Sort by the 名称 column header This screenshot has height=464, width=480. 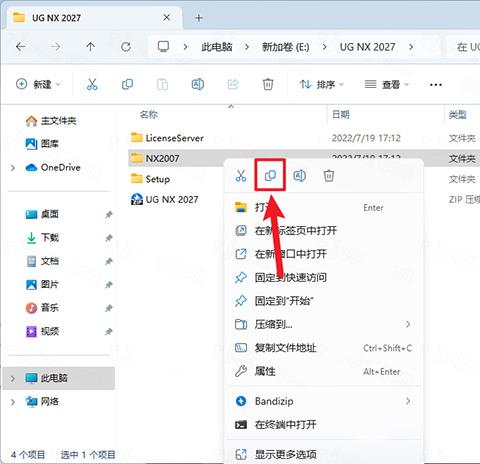tap(149, 115)
